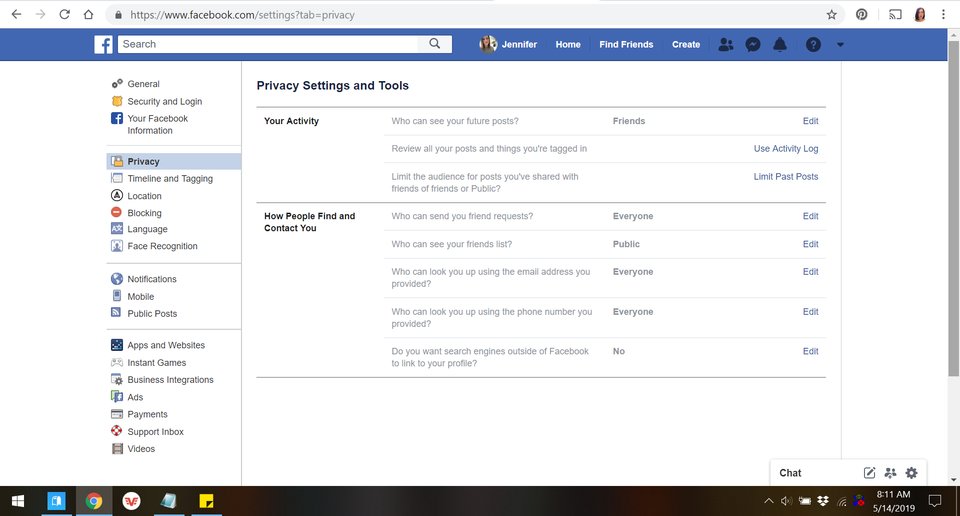Open Payments settings
This screenshot has height=516, width=960.
pos(147,414)
